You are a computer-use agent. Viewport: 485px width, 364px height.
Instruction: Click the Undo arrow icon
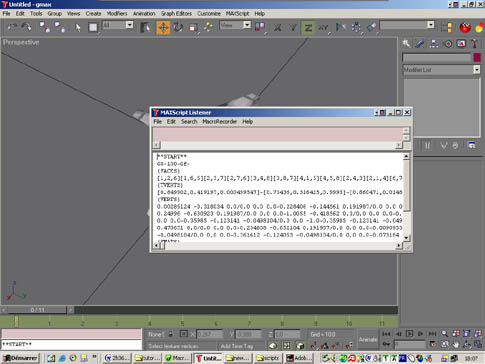click(x=12, y=27)
